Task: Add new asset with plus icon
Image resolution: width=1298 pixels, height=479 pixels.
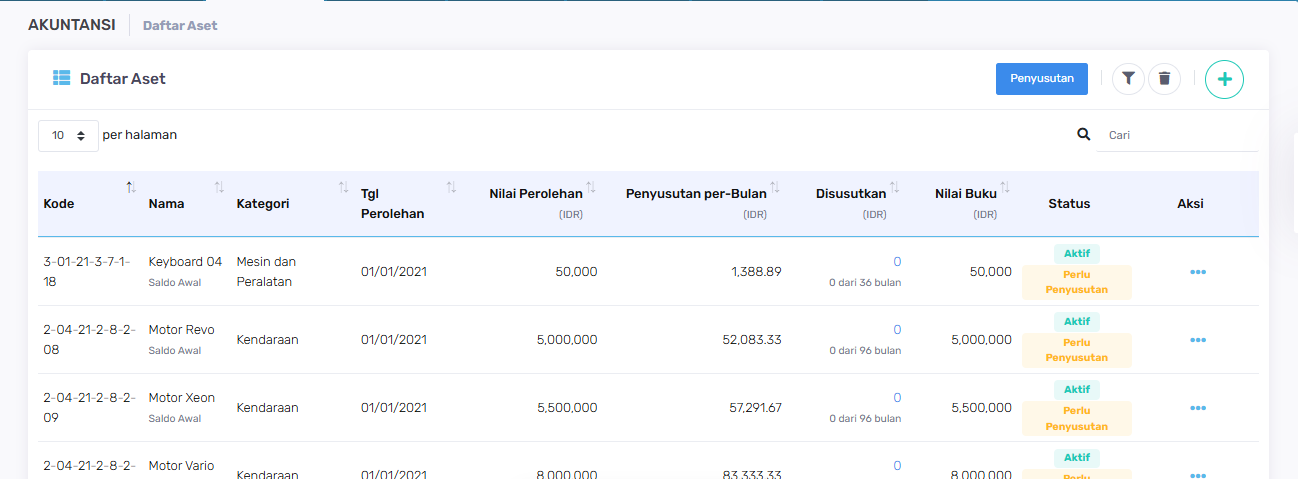Action: point(1224,79)
